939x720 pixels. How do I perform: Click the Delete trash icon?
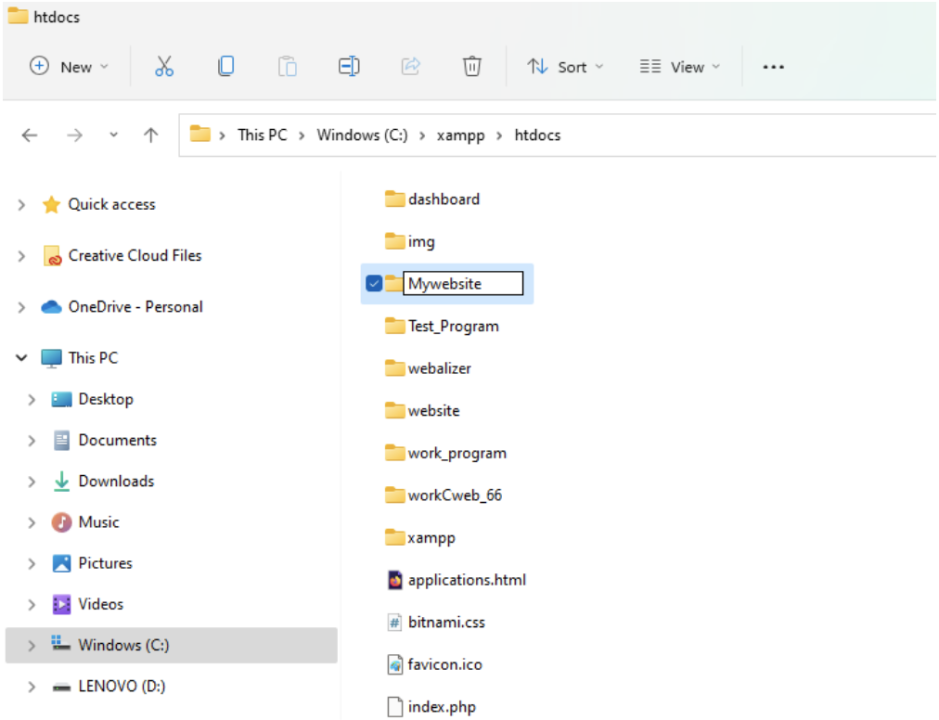coord(472,67)
